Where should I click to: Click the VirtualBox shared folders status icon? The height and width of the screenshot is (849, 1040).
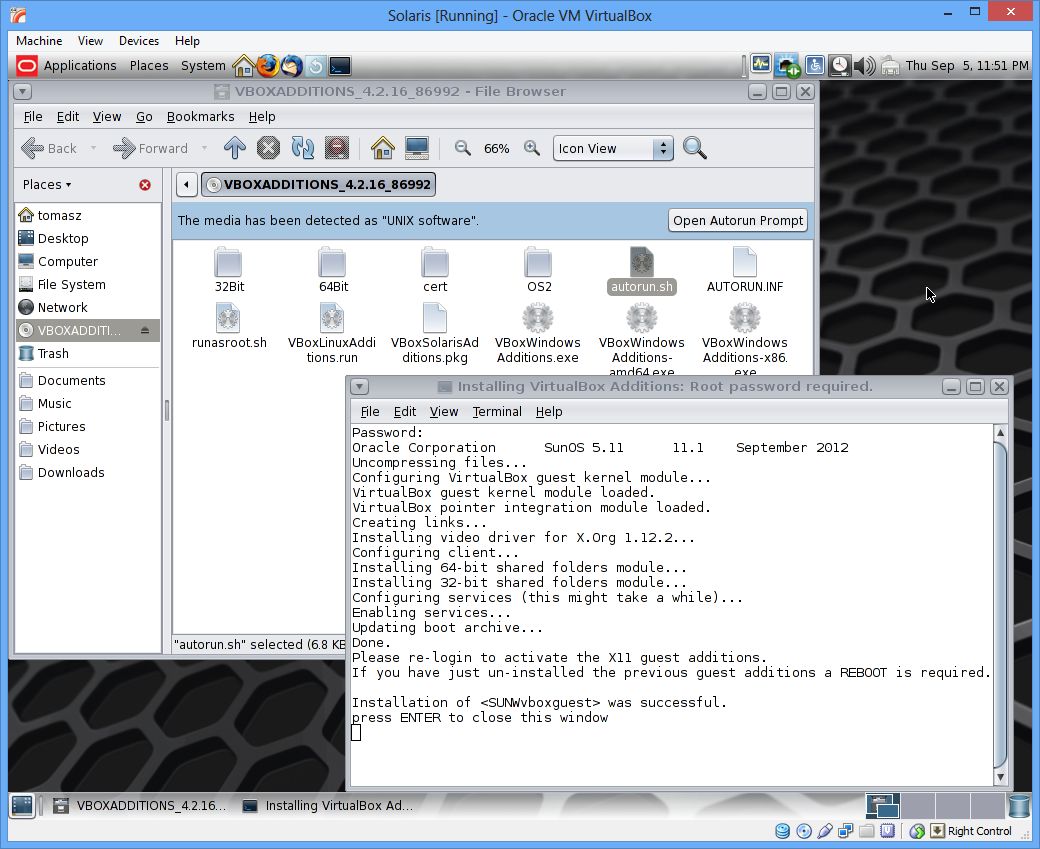click(x=866, y=830)
